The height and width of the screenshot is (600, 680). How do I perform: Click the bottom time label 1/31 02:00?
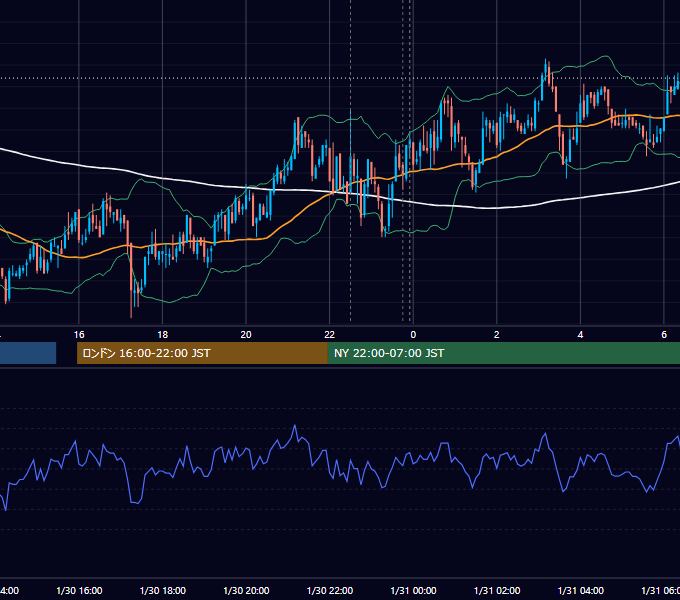[x=497, y=590]
